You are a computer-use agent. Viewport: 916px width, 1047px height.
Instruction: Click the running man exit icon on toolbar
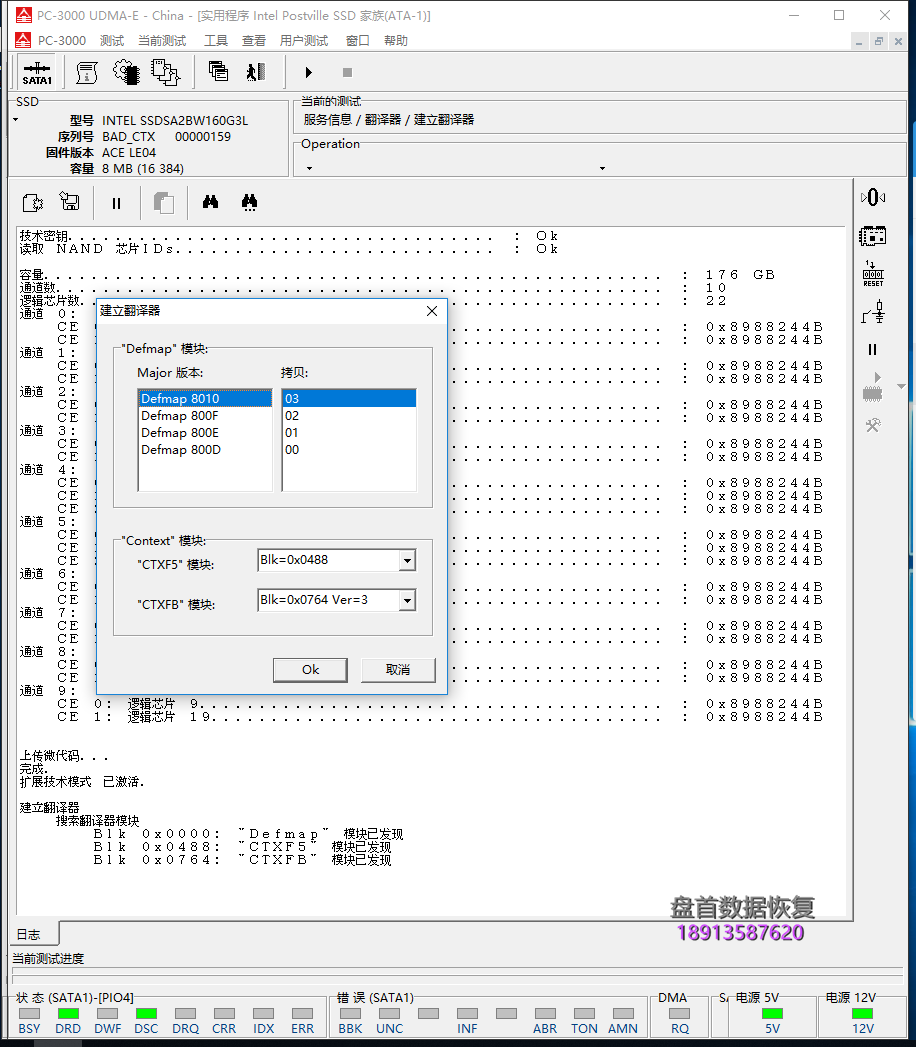tap(254, 72)
